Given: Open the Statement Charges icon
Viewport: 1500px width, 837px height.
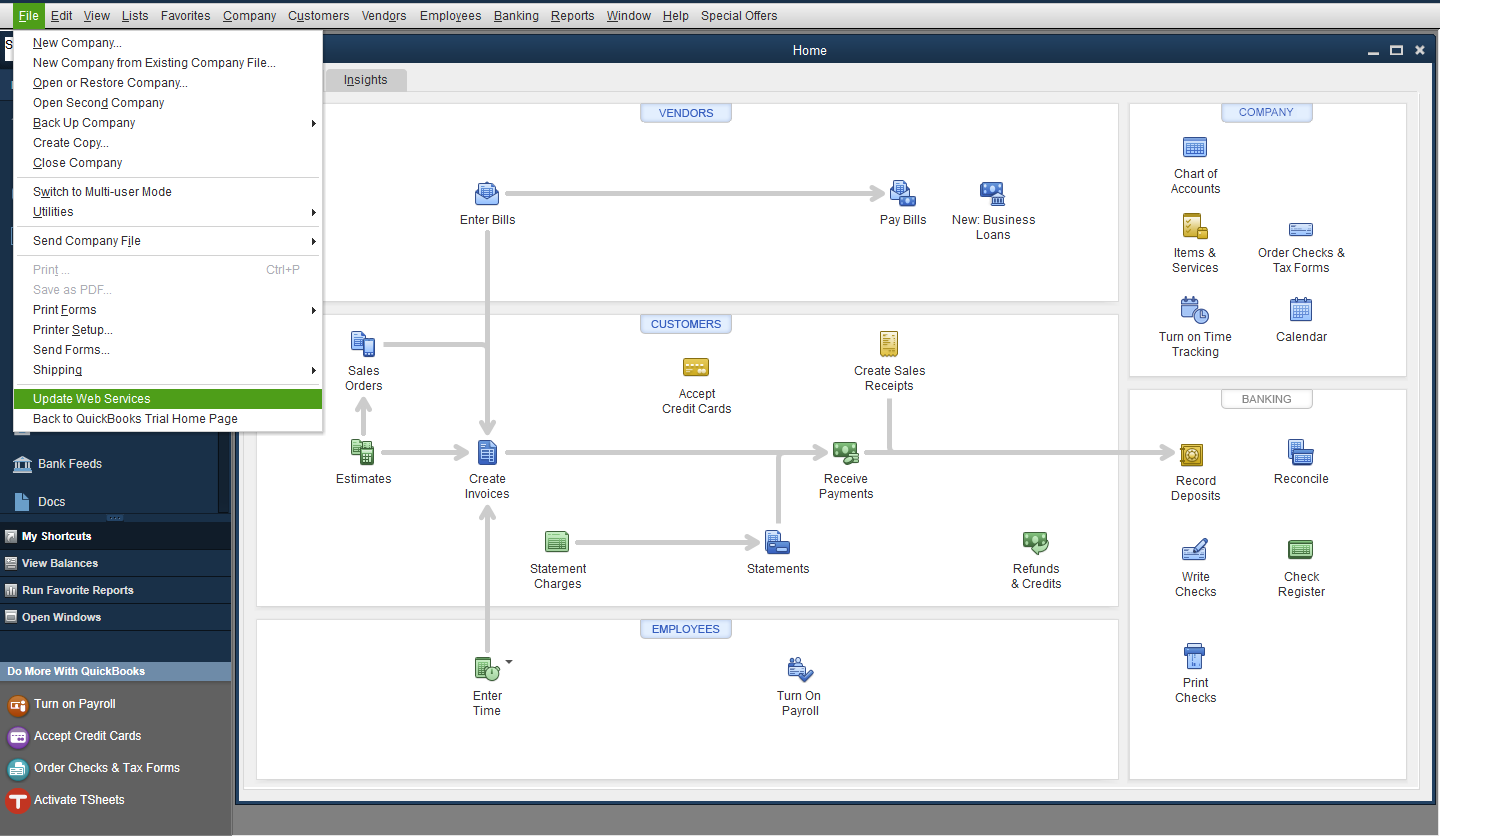Looking at the screenshot, I should [557, 542].
